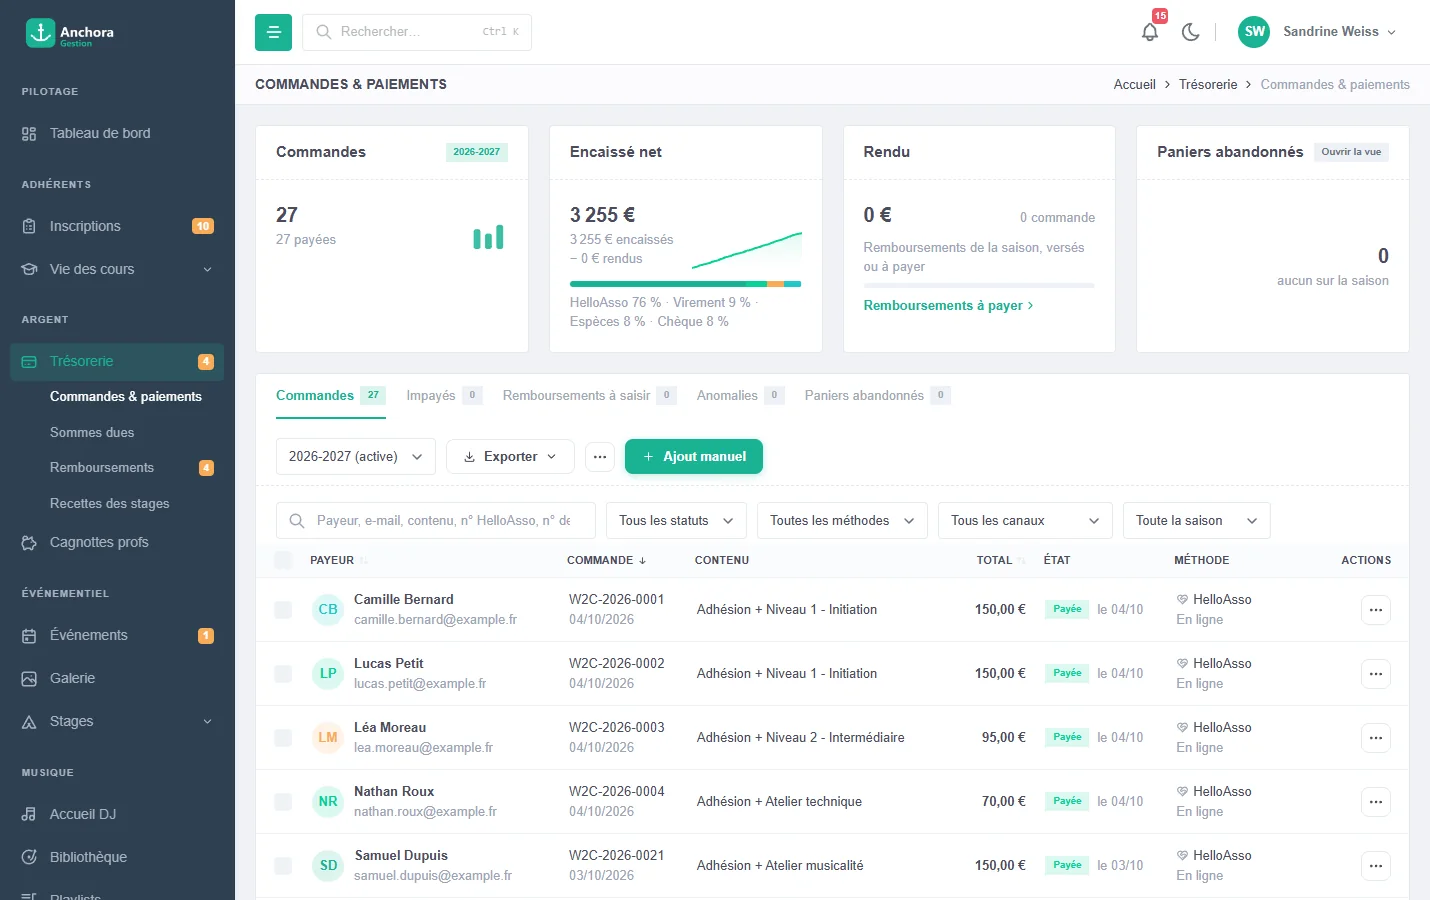1430x900 pixels.
Task: Open Galerie in the sidebar
Action: tap(117, 678)
